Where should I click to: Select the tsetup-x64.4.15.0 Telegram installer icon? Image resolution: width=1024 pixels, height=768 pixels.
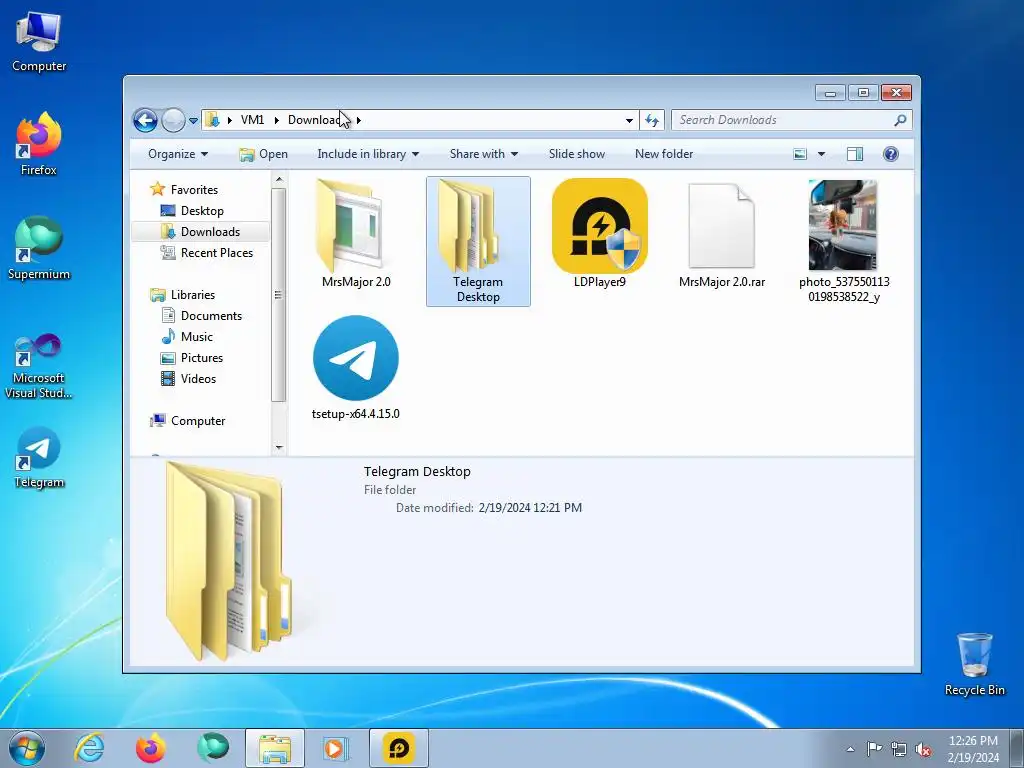tap(356, 358)
